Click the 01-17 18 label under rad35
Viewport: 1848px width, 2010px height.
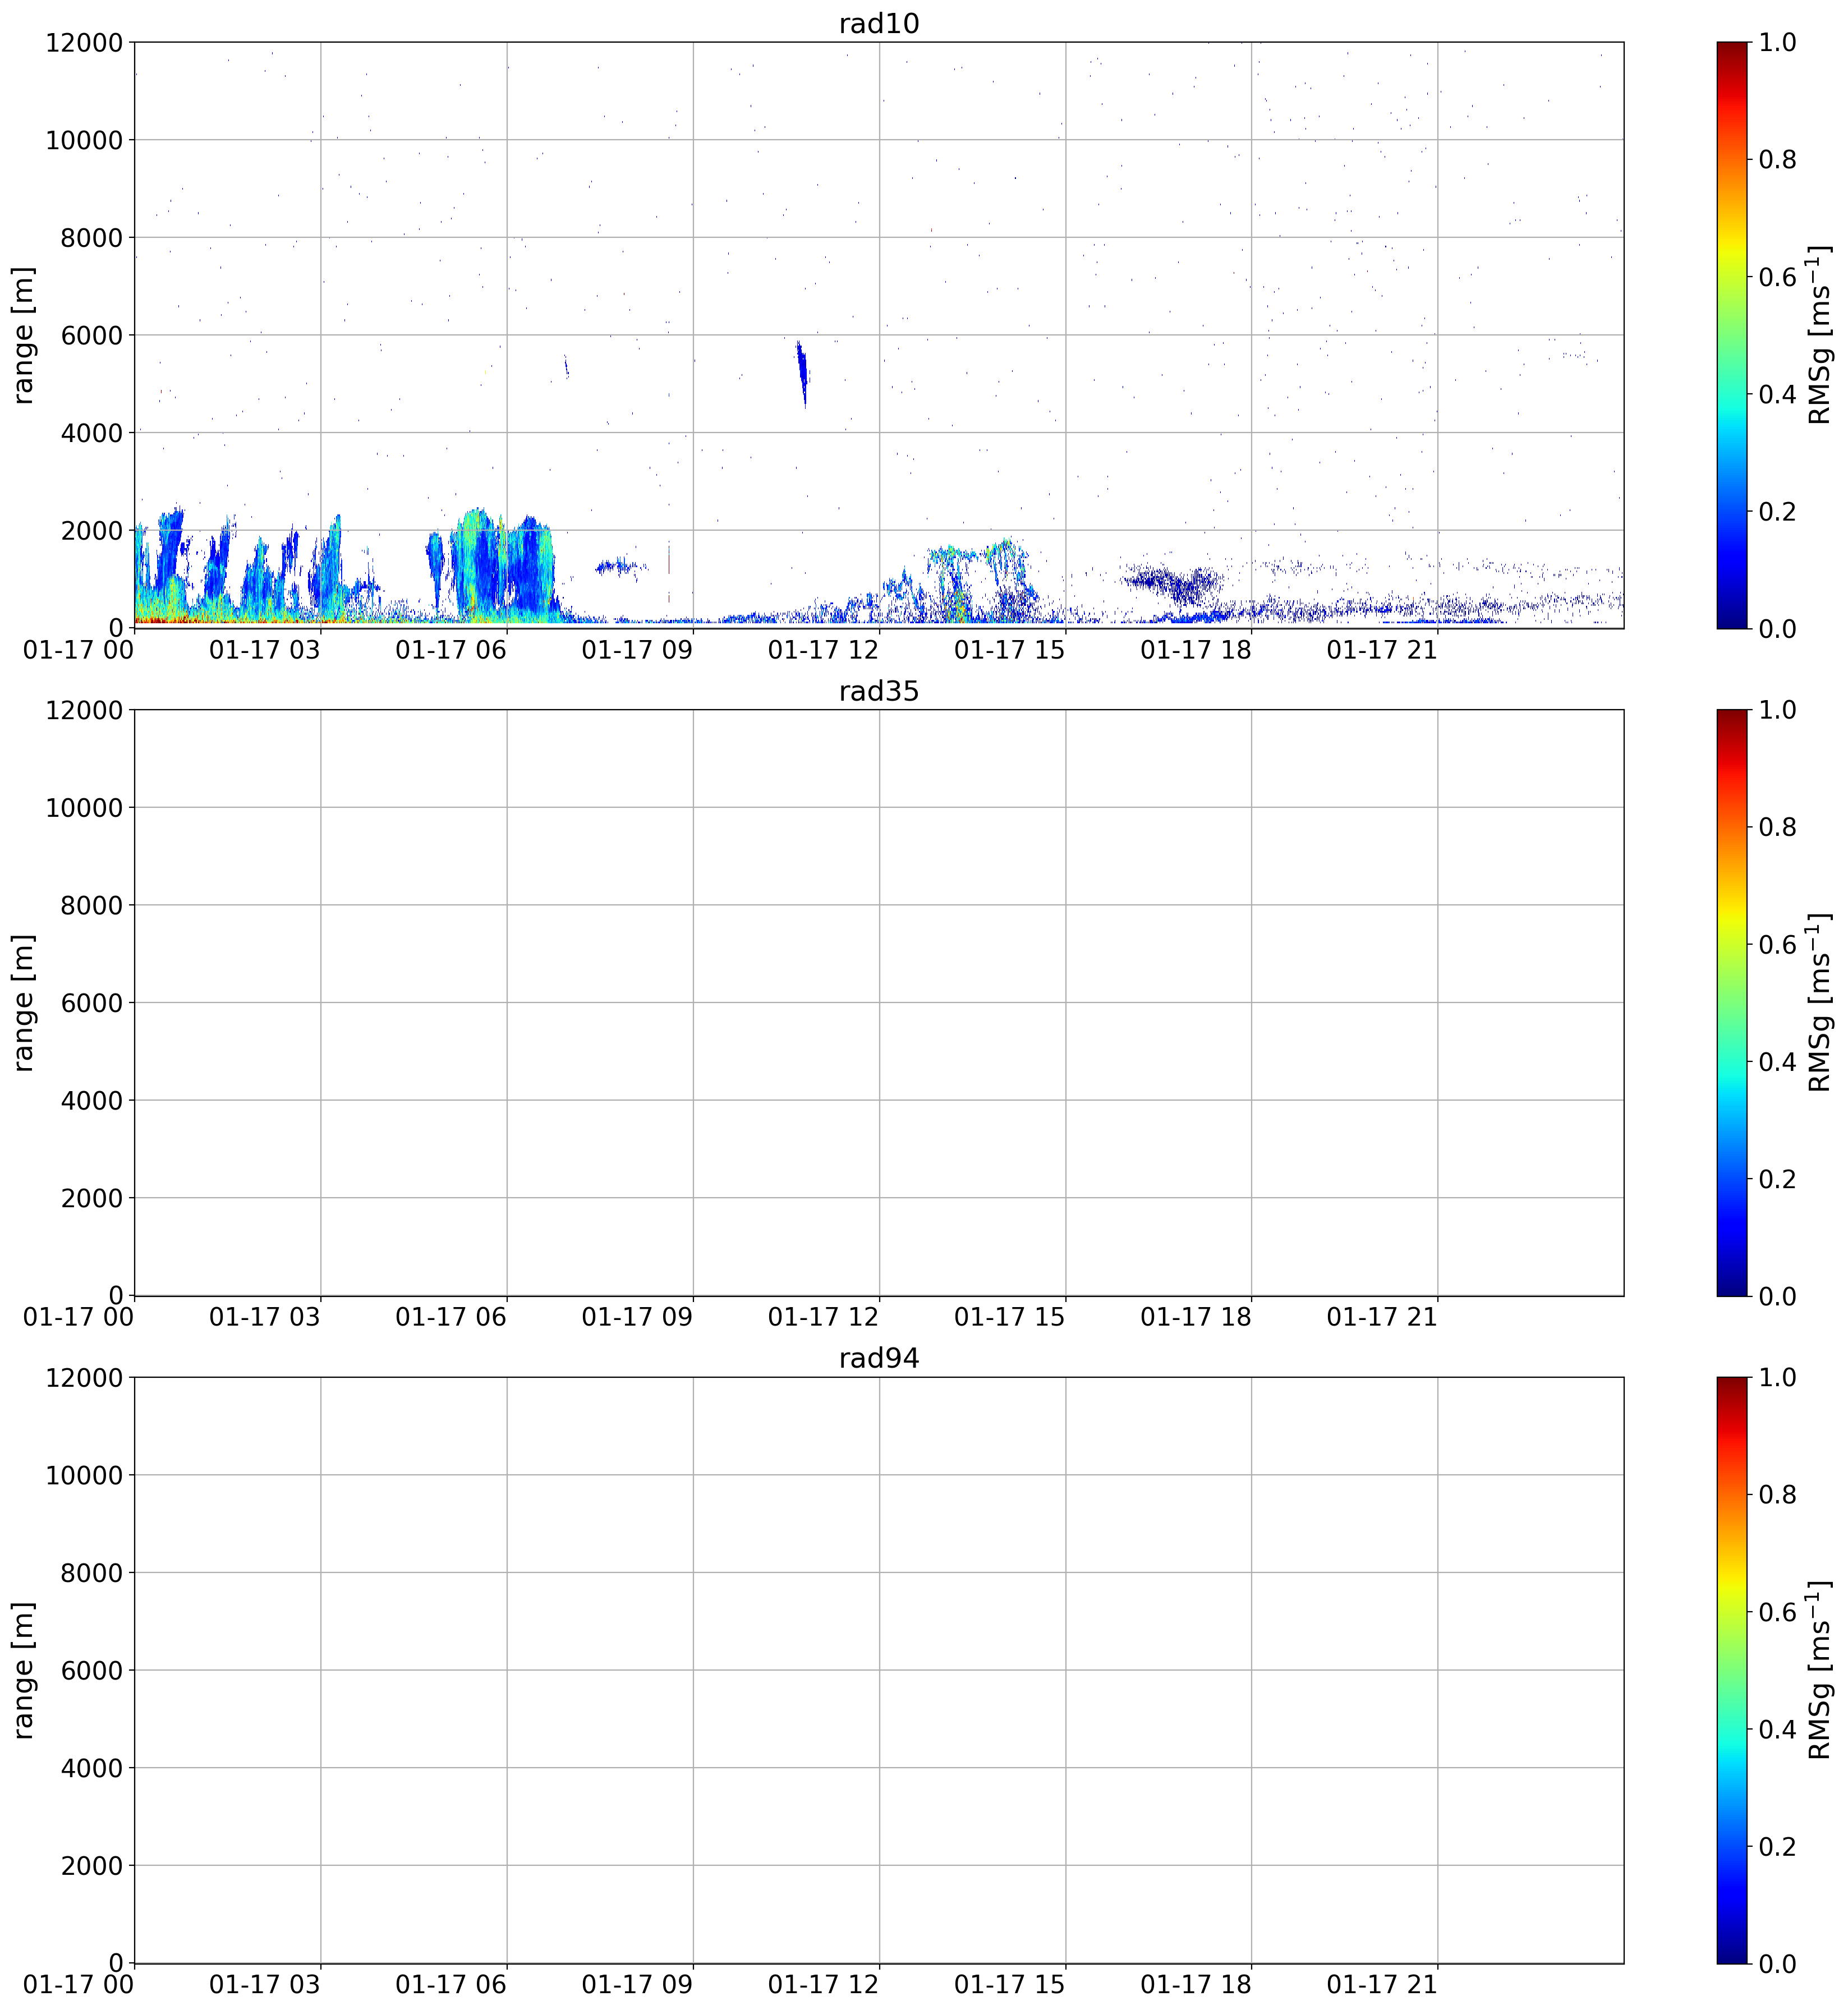tap(1196, 1317)
